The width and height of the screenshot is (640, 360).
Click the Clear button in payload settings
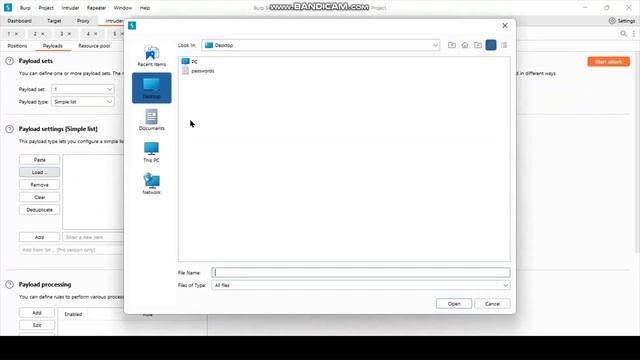point(40,197)
